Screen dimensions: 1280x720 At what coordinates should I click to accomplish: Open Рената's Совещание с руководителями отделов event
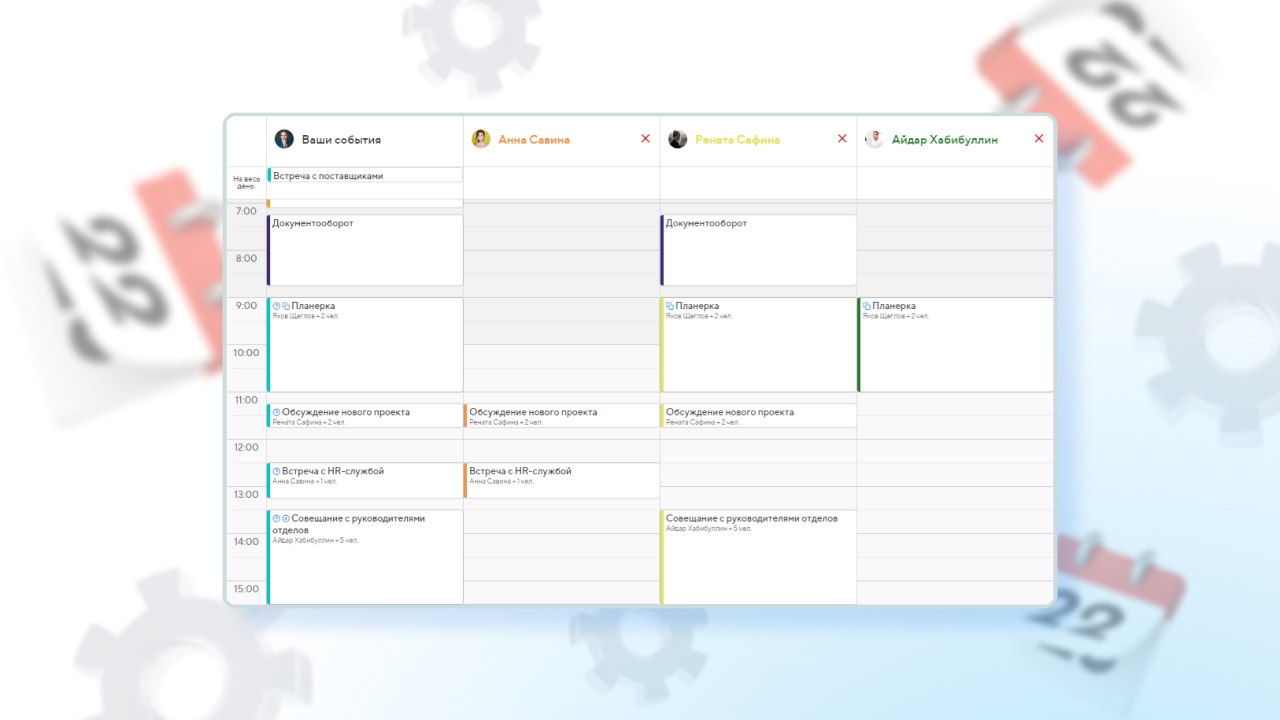point(758,557)
